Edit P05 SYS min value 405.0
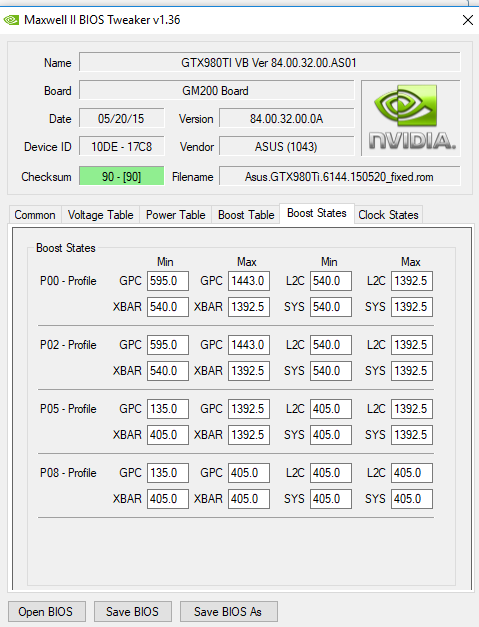479x627 pixels. click(x=331, y=435)
